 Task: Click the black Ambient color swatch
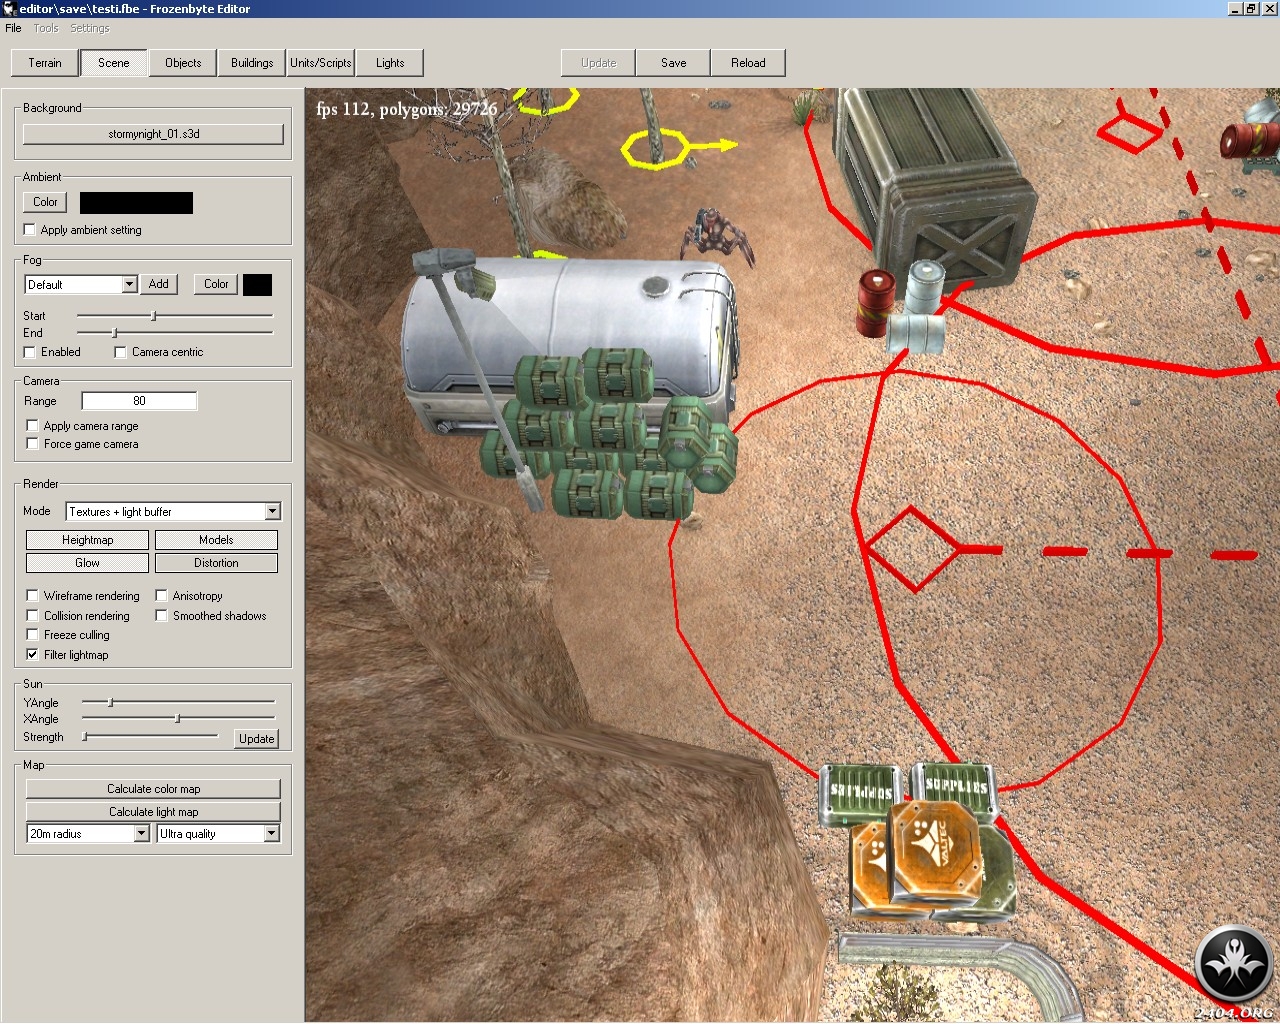pyautogui.click(x=136, y=203)
